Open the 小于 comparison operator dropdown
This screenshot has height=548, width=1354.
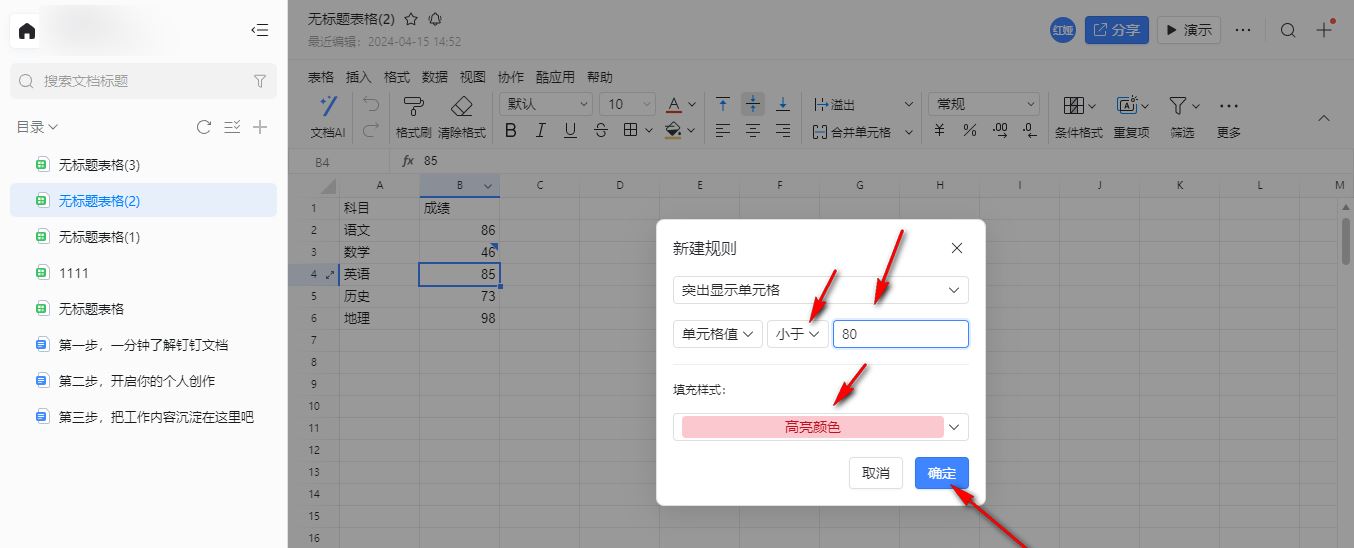(x=798, y=334)
